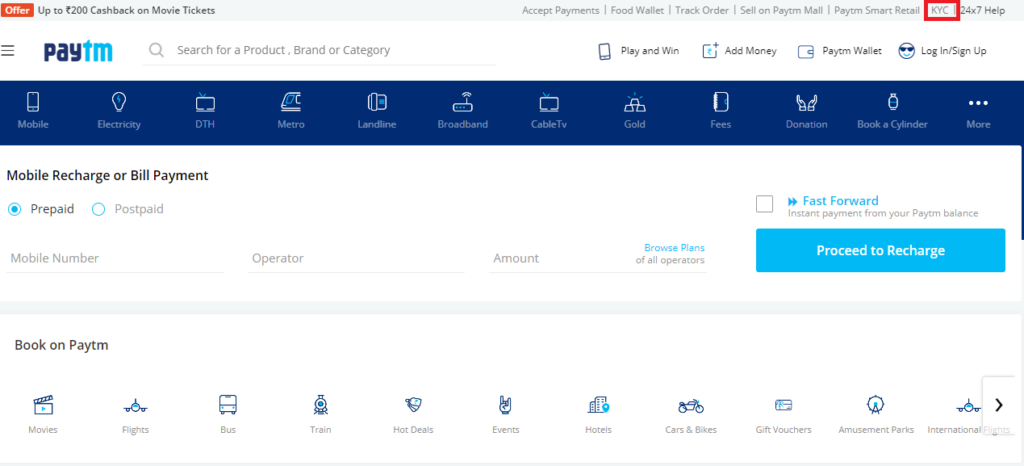Click Proceed to Recharge button
1024x466 pixels.
pos(880,251)
